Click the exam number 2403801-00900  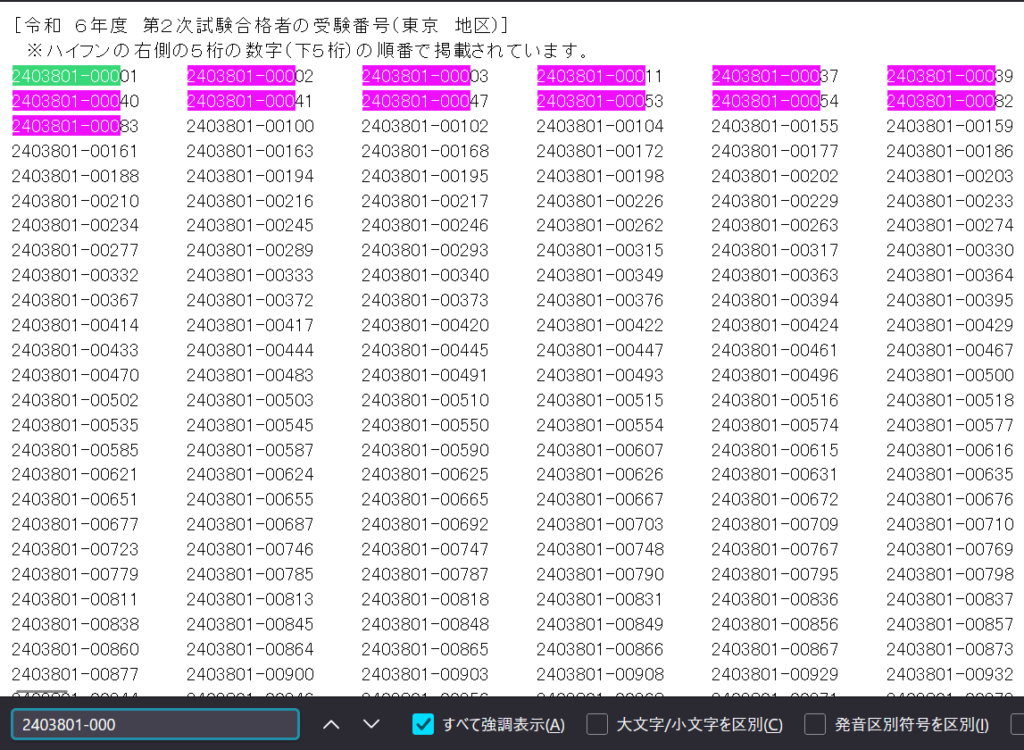[x=250, y=674]
